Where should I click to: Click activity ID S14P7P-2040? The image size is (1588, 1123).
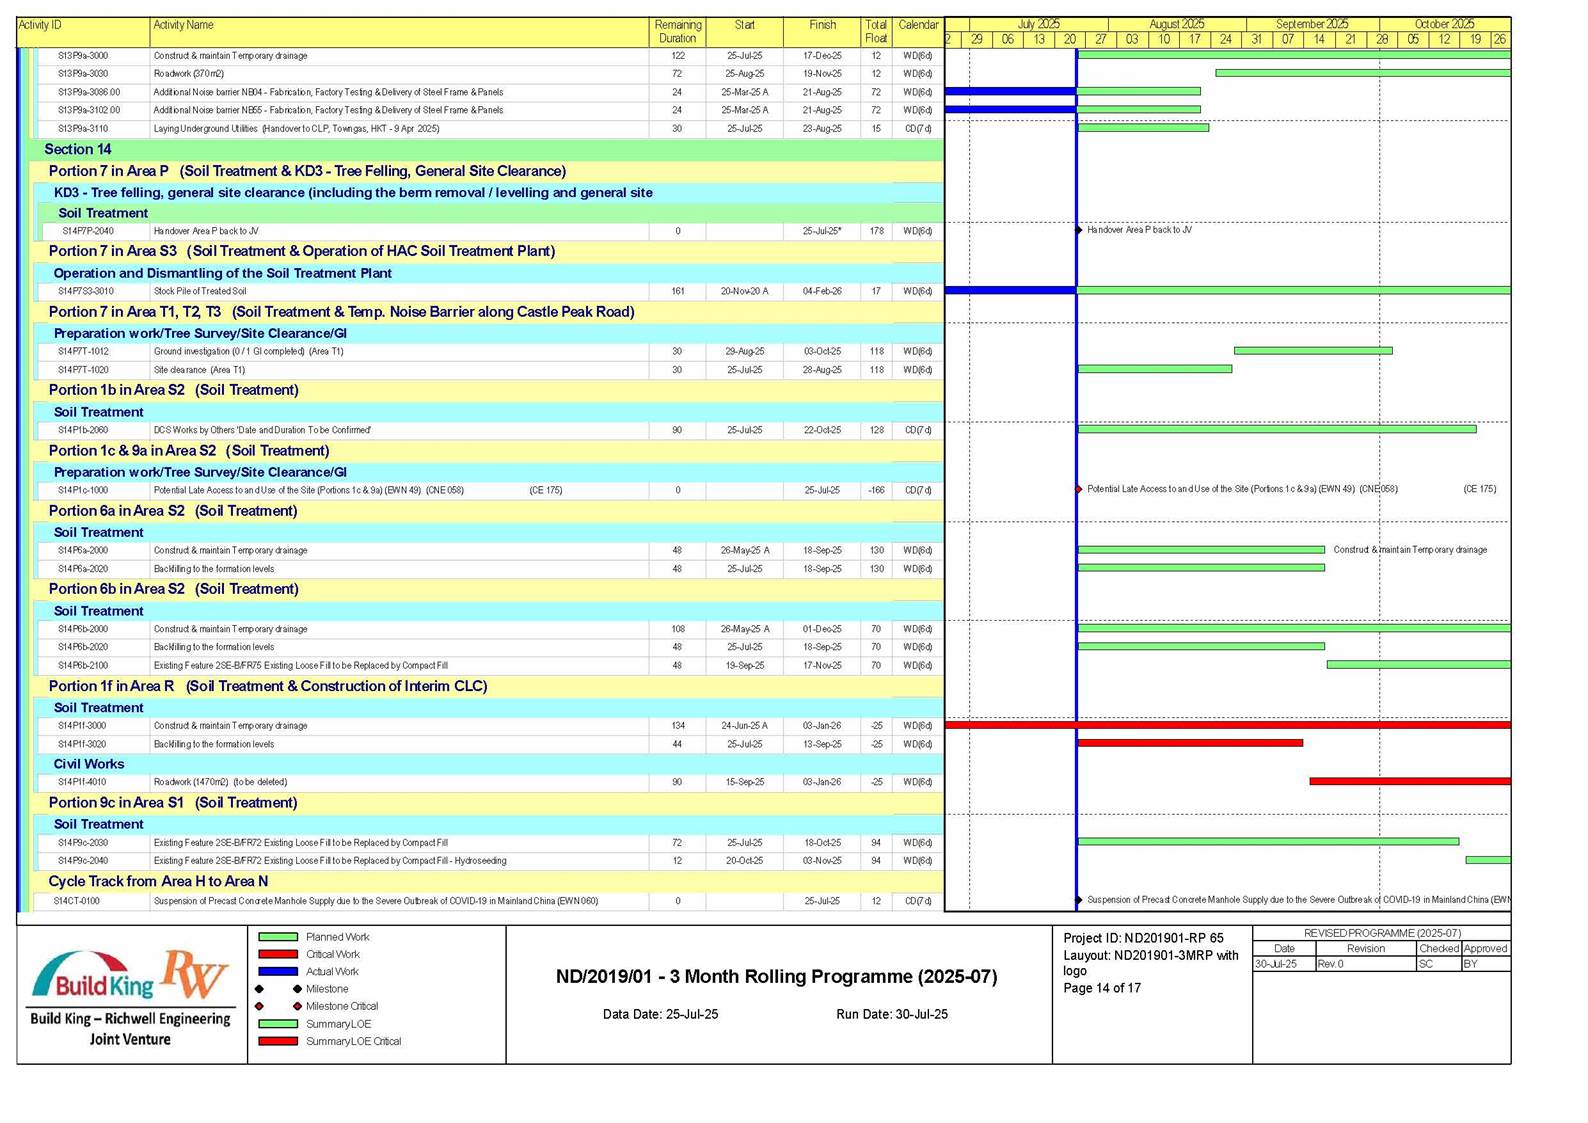(86, 231)
